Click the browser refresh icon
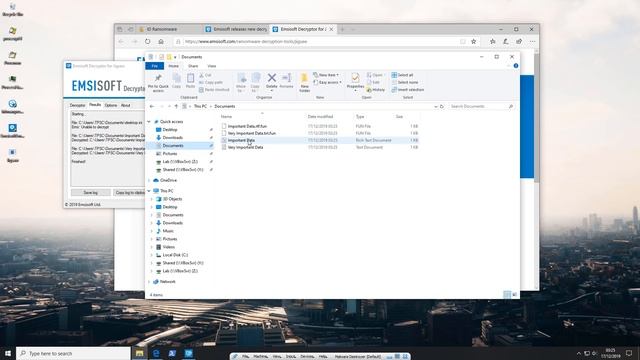Image resolution: width=640 pixels, height=360 pixels. point(148,42)
